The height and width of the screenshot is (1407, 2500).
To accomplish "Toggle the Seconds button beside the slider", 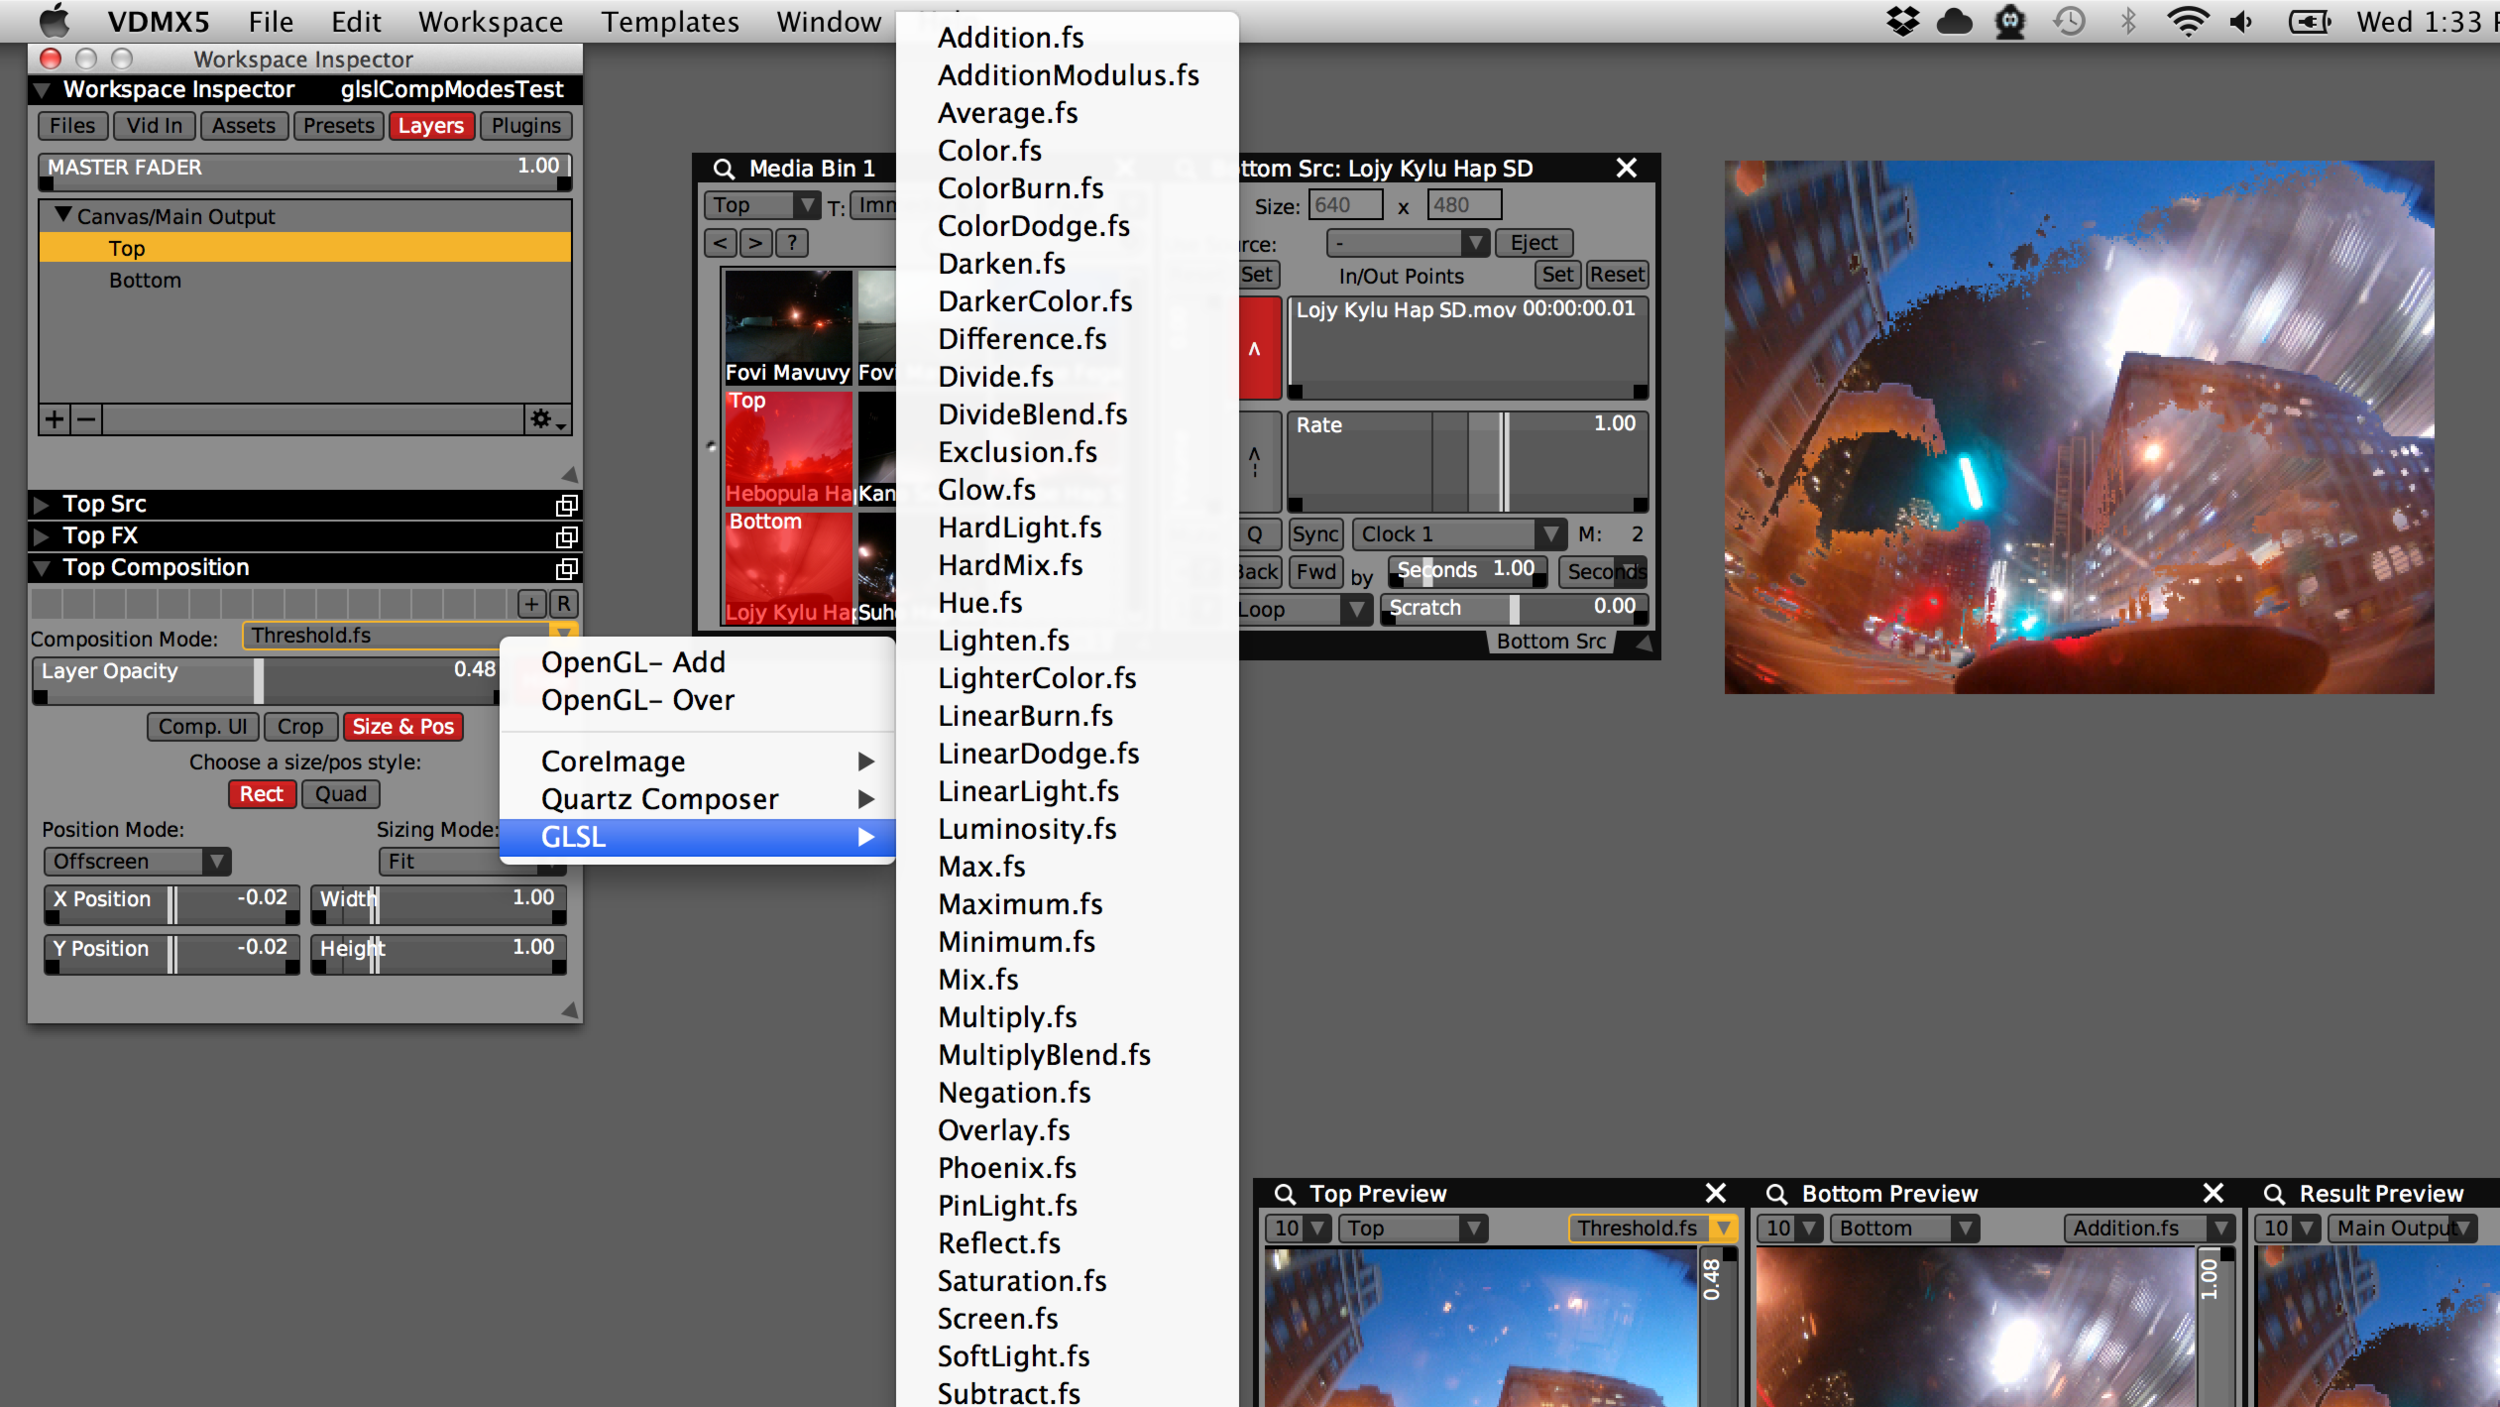I will 1603,572.
